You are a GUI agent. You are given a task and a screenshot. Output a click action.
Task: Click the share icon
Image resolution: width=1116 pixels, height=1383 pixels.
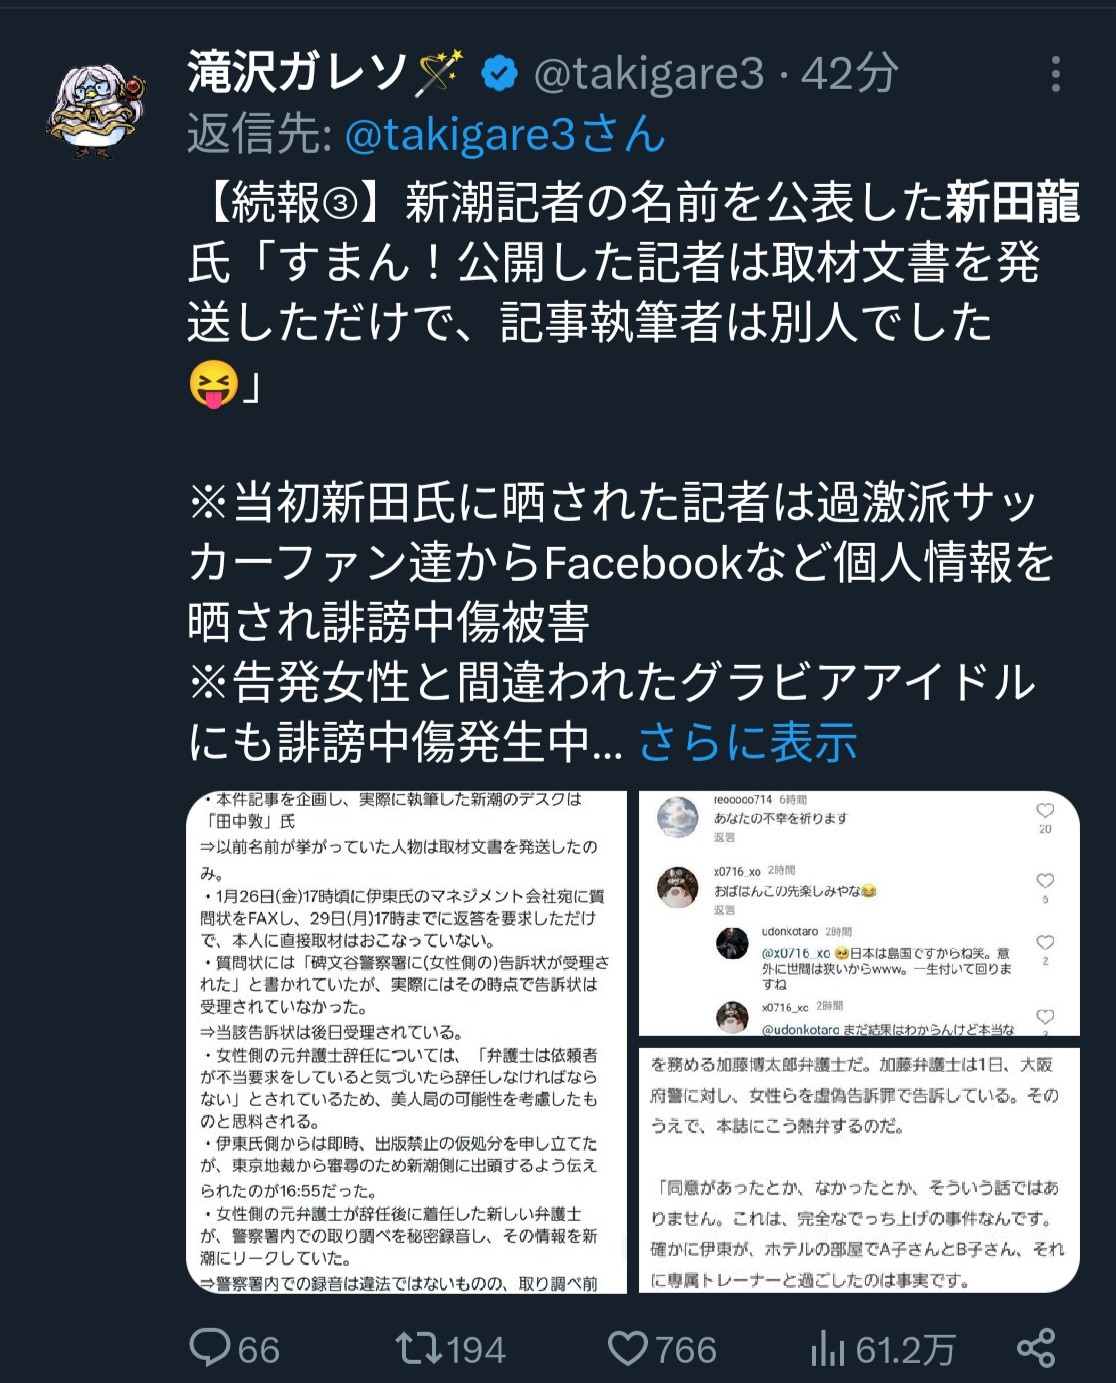tap(1036, 1348)
